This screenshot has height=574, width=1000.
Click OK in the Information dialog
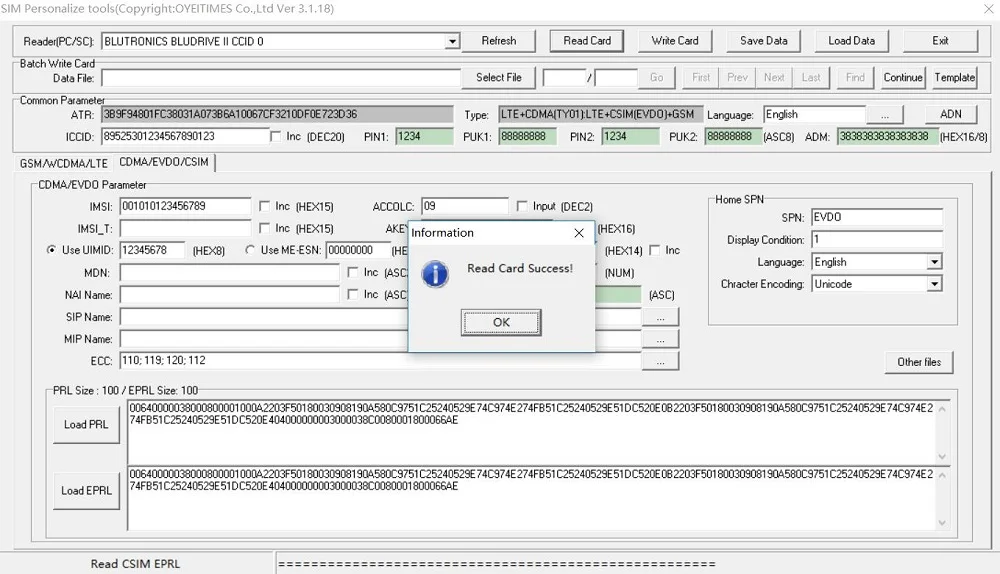501,322
